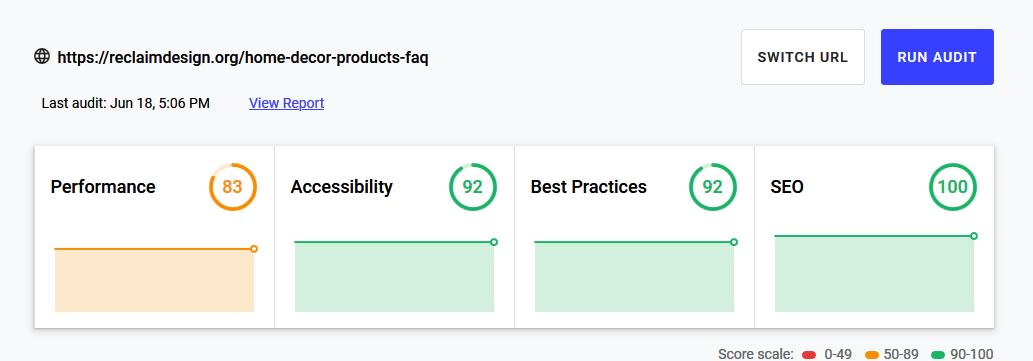Click the Last audit timestamp text
Viewport: 1033px width, 361px height.
tap(126, 103)
